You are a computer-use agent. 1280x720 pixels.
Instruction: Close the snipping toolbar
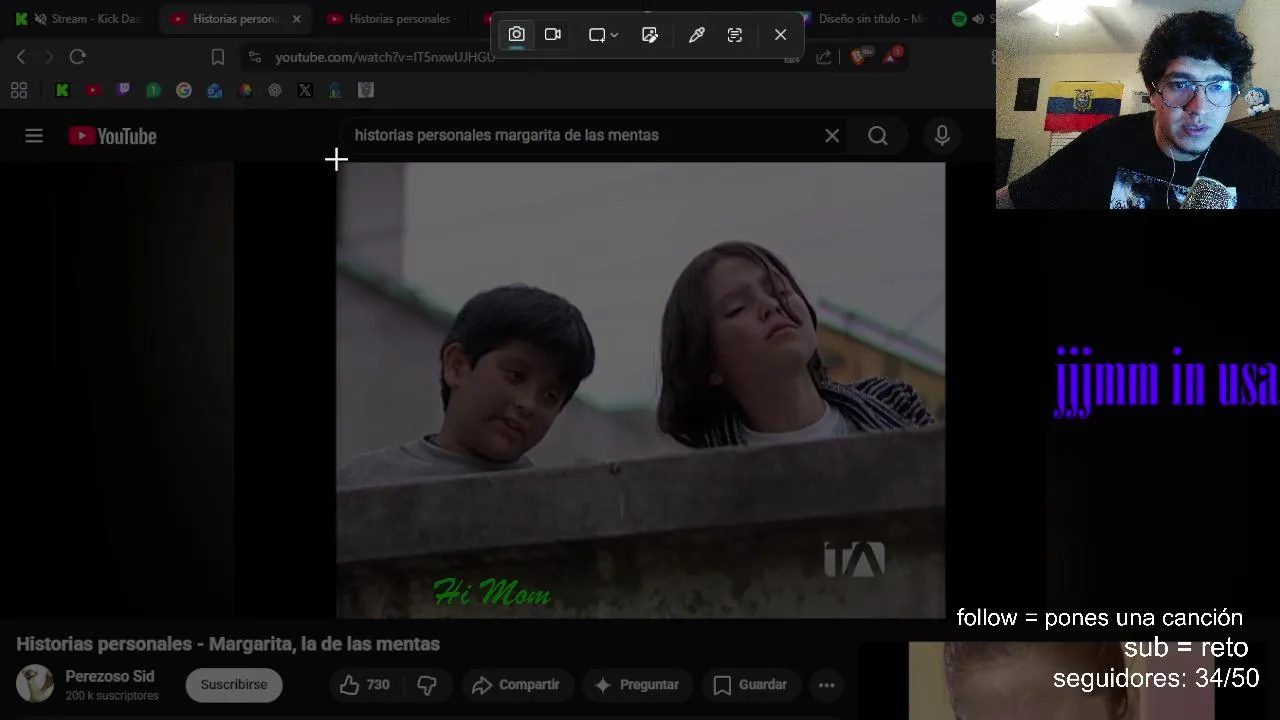click(x=780, y=35)
